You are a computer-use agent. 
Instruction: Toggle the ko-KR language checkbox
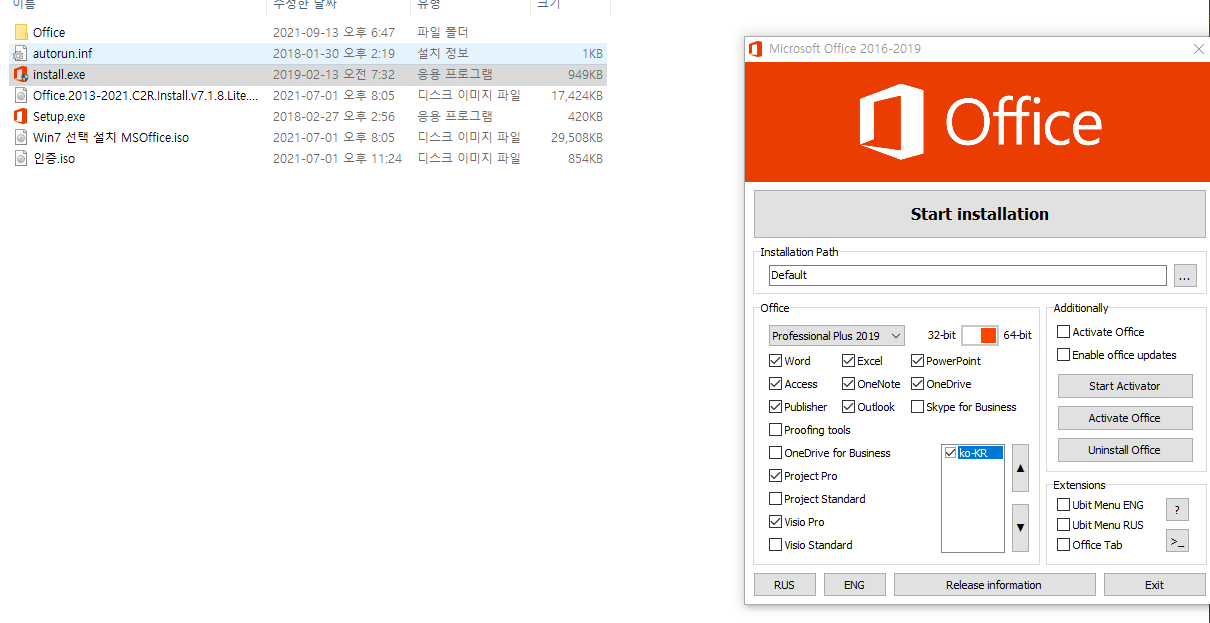tap(951, 453)
